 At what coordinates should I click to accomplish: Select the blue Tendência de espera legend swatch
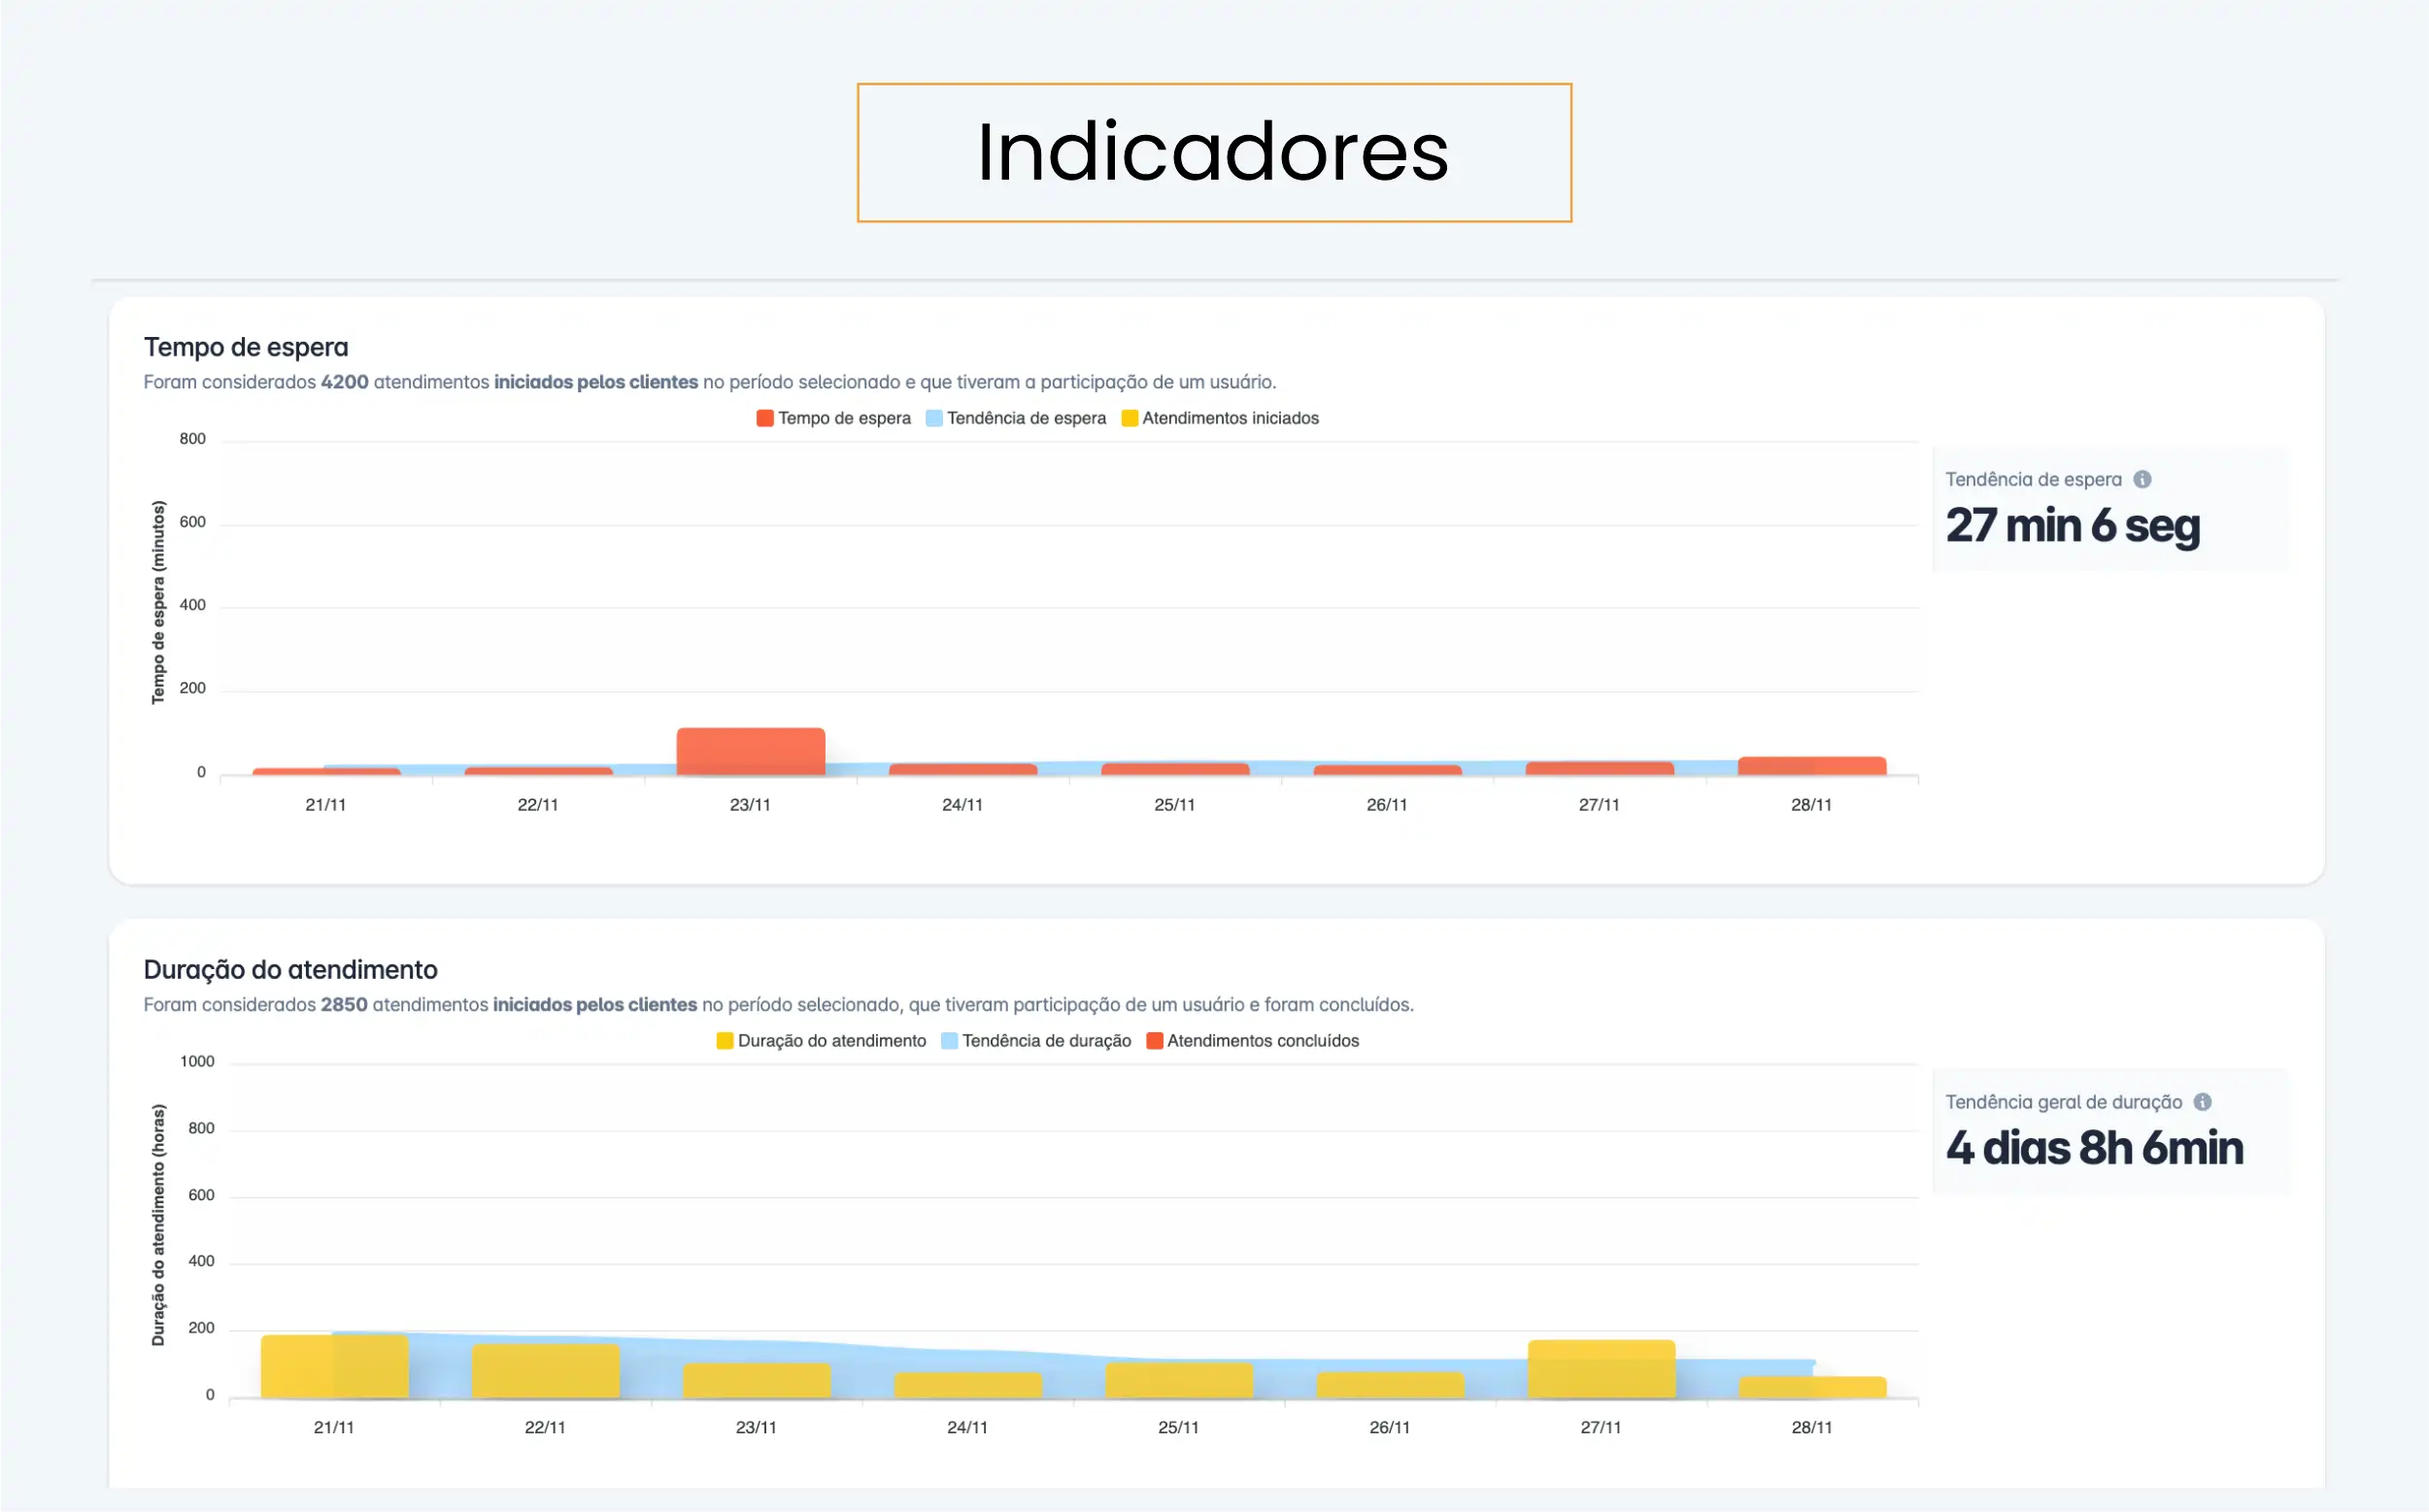pyautogui.click(x=933, y=418)
